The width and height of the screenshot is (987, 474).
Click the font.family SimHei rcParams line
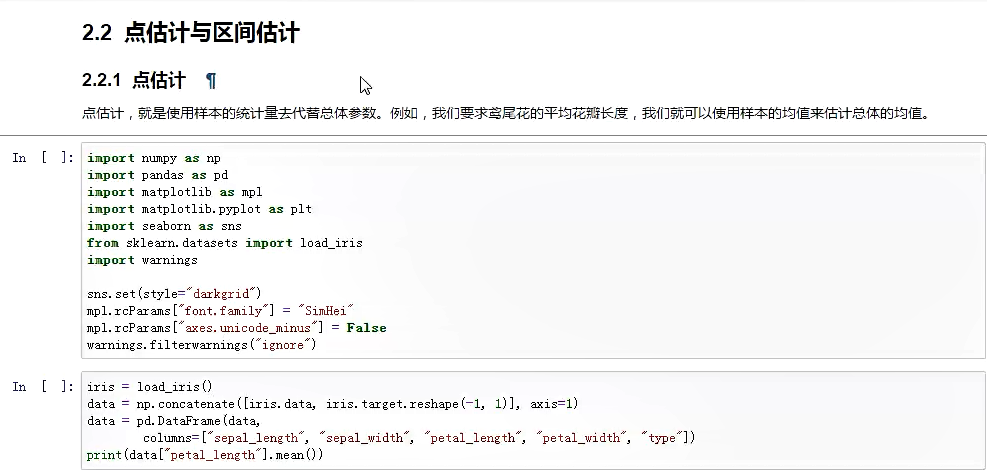coord(221,310)
